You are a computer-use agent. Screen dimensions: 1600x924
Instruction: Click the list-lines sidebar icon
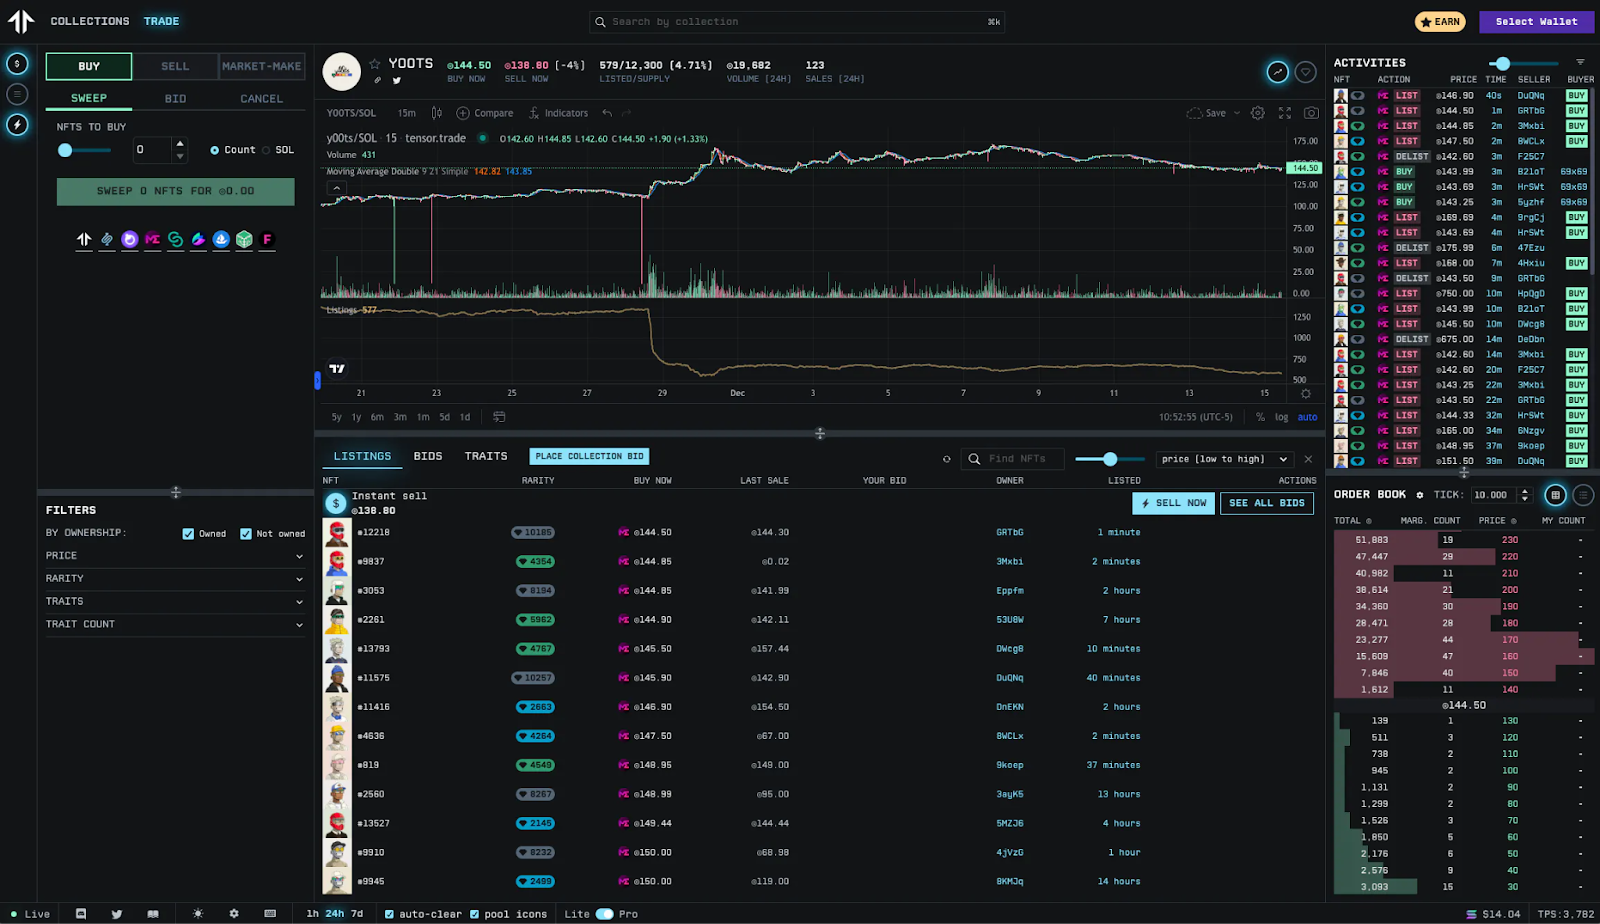tap(17, 94)
